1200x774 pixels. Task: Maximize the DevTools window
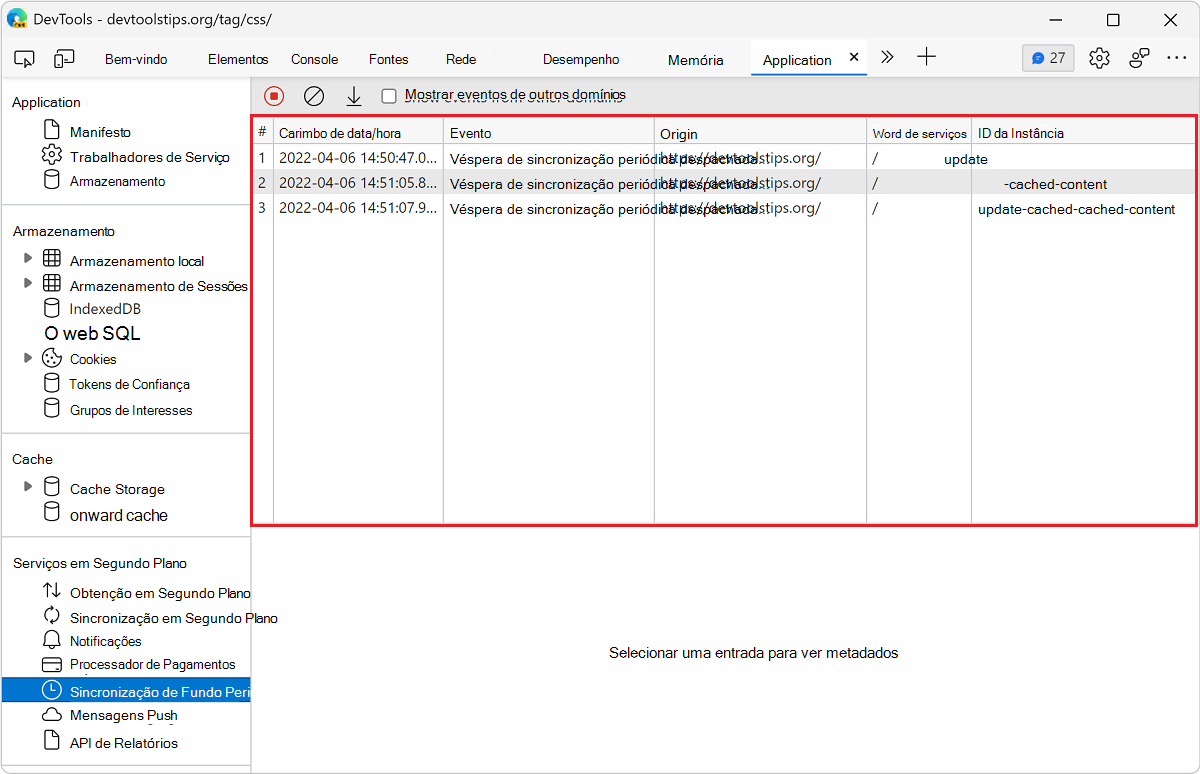(1113, 19)
